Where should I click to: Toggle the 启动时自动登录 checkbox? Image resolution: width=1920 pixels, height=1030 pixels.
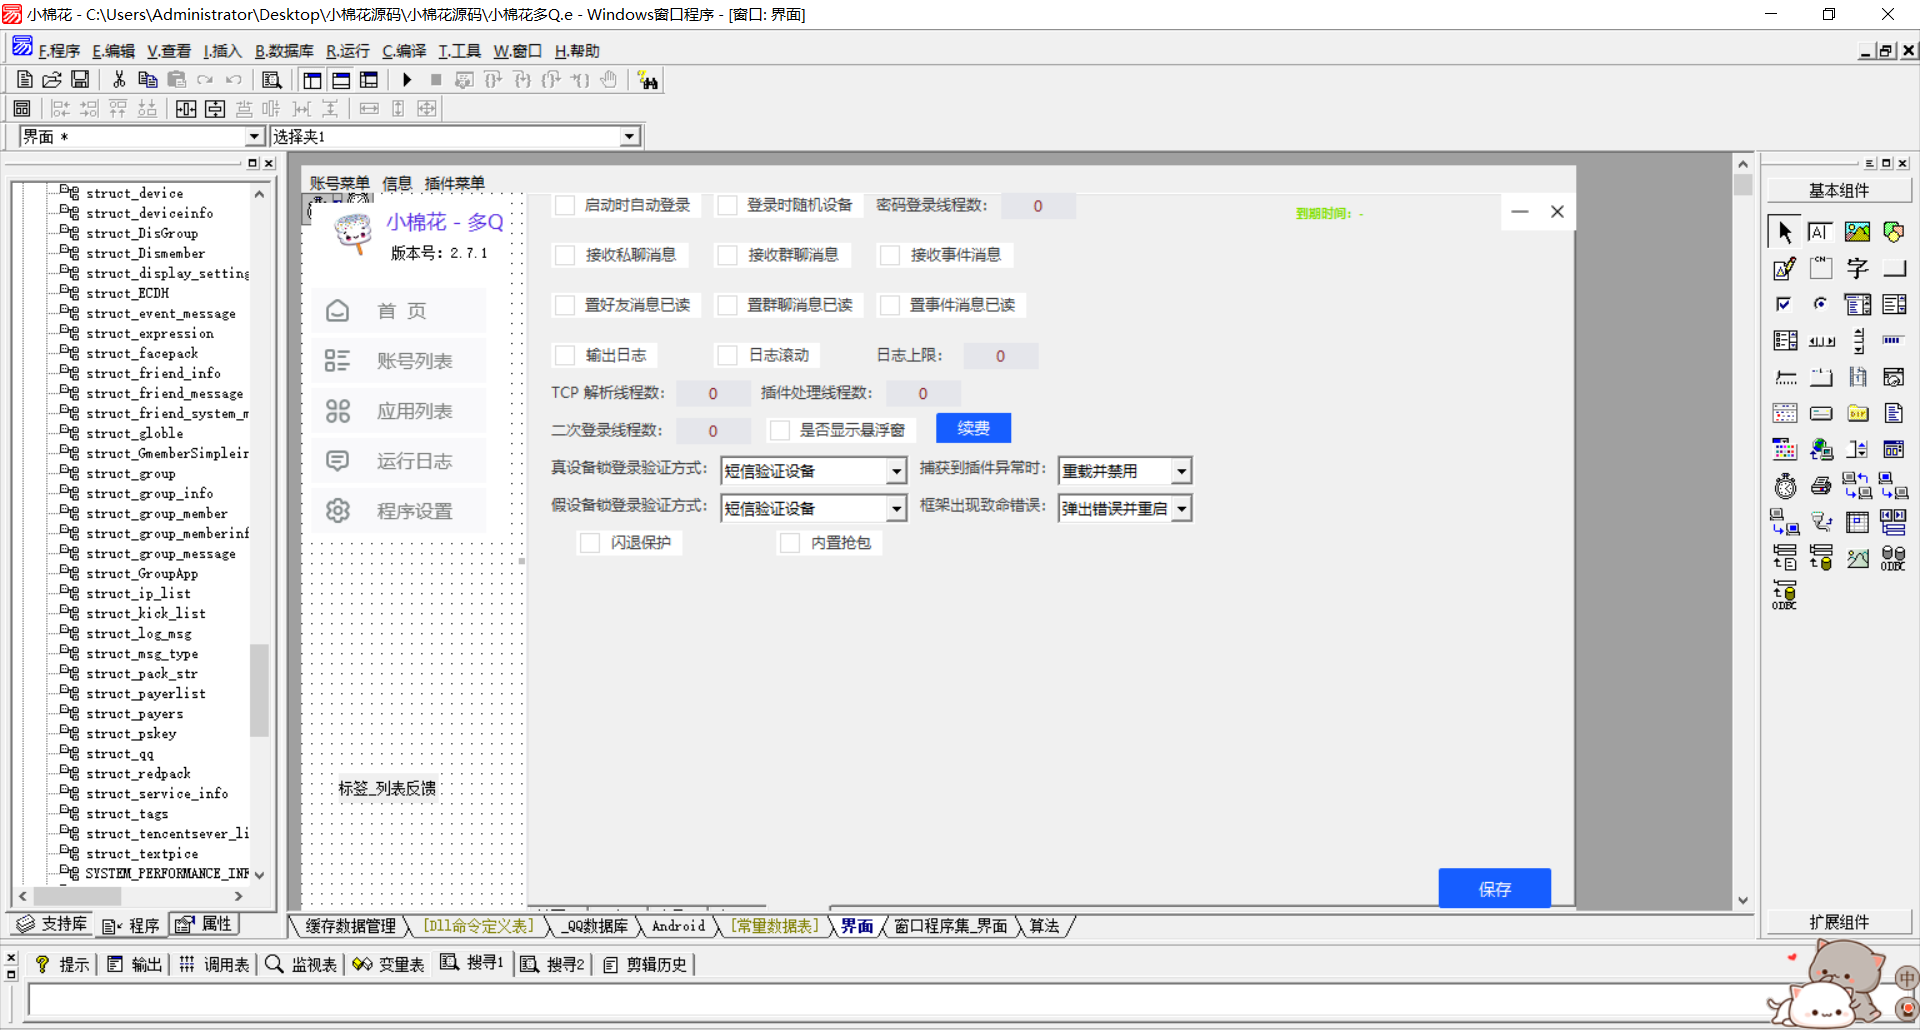566,205
